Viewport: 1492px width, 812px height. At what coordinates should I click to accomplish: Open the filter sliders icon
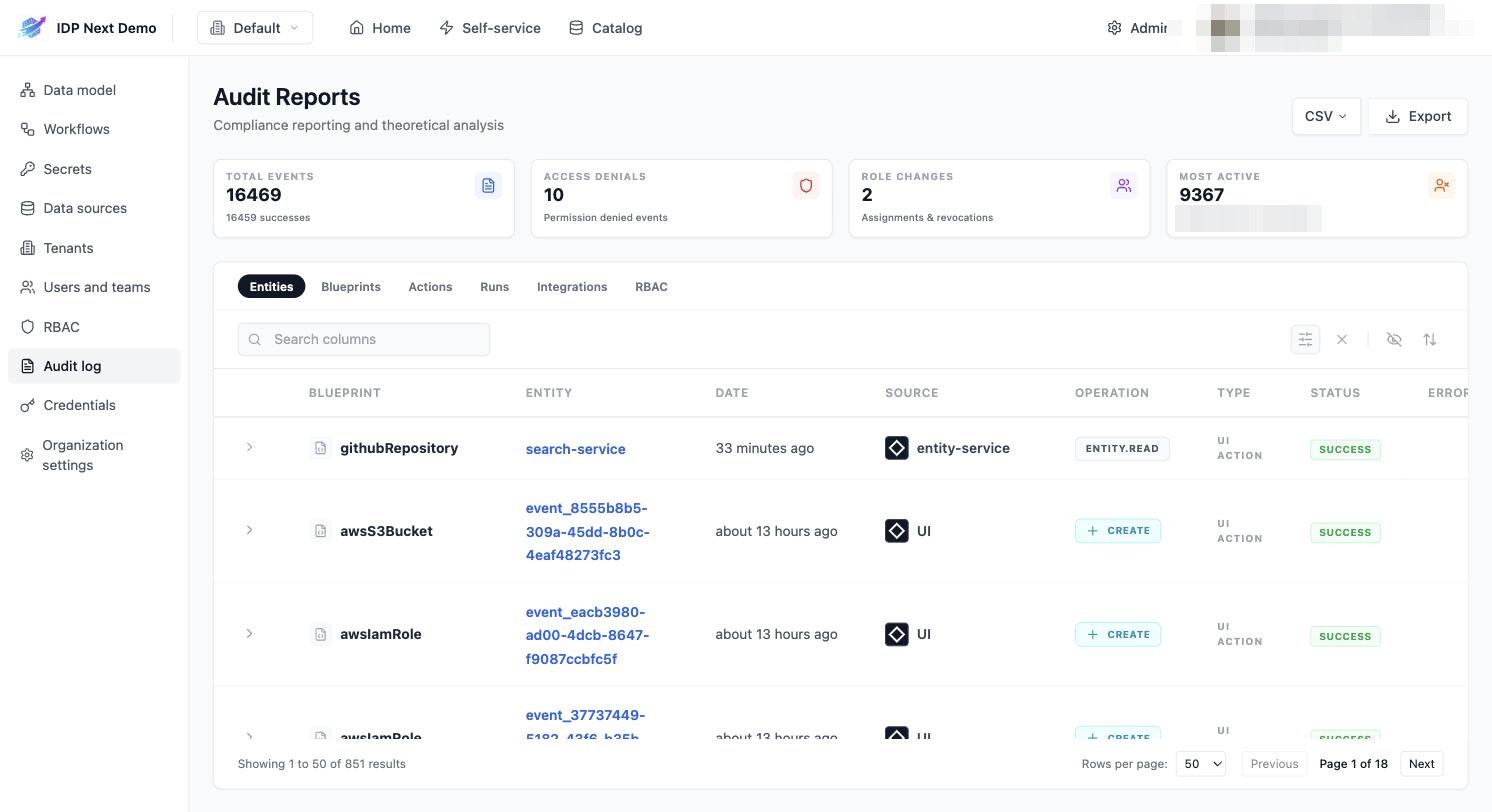(1305, 340)
